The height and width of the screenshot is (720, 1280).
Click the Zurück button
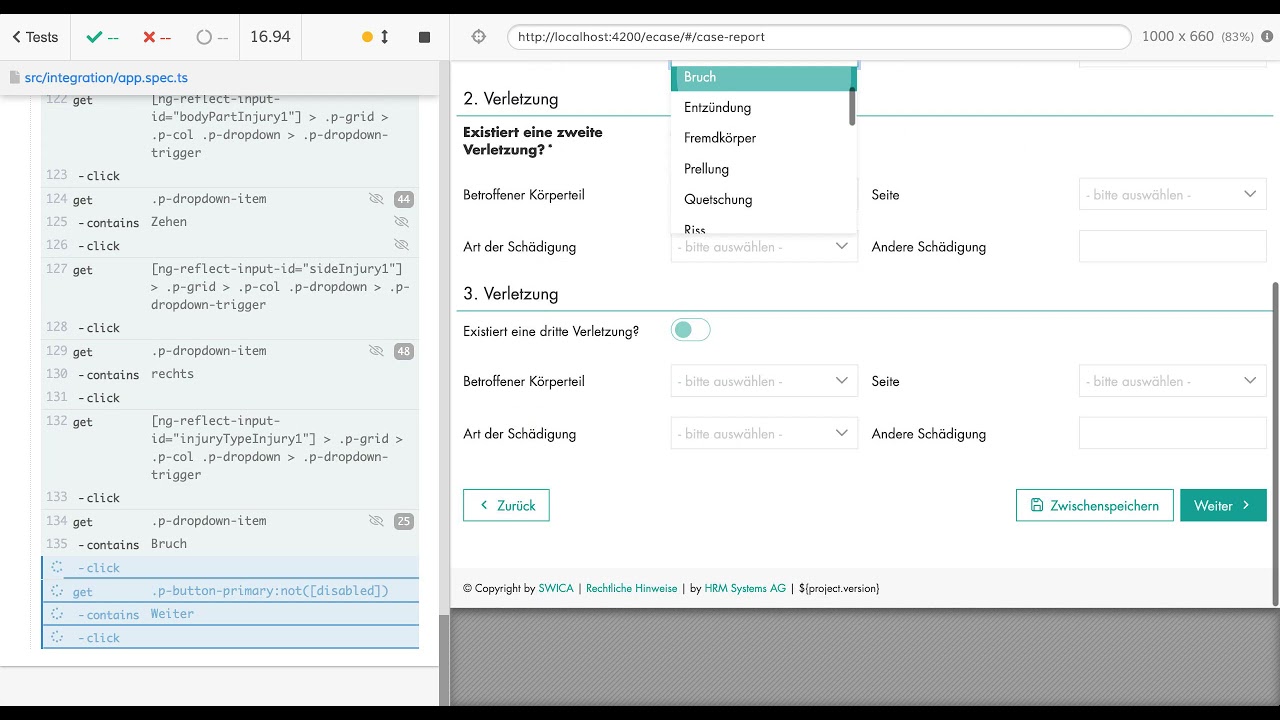pyautogui.click(x=506, y=505)
